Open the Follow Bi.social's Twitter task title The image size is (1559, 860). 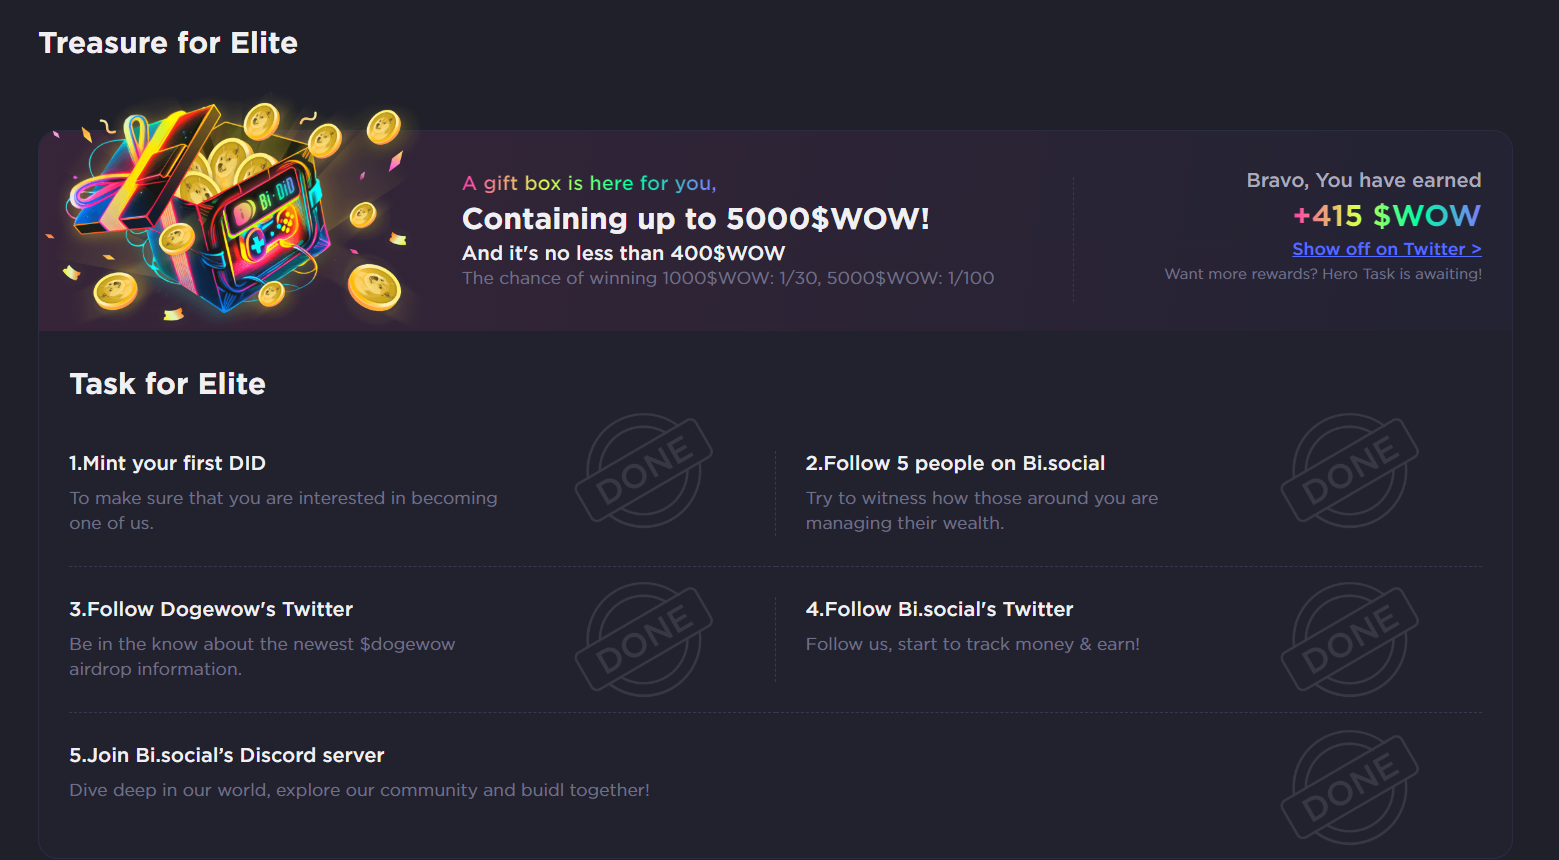(x=939, y=609)
